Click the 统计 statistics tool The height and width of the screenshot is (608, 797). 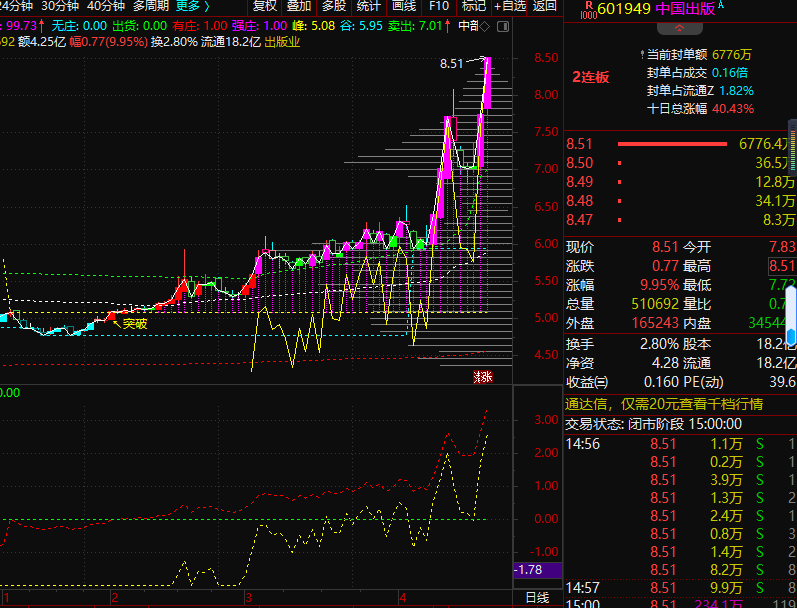[x=368, y=6]
